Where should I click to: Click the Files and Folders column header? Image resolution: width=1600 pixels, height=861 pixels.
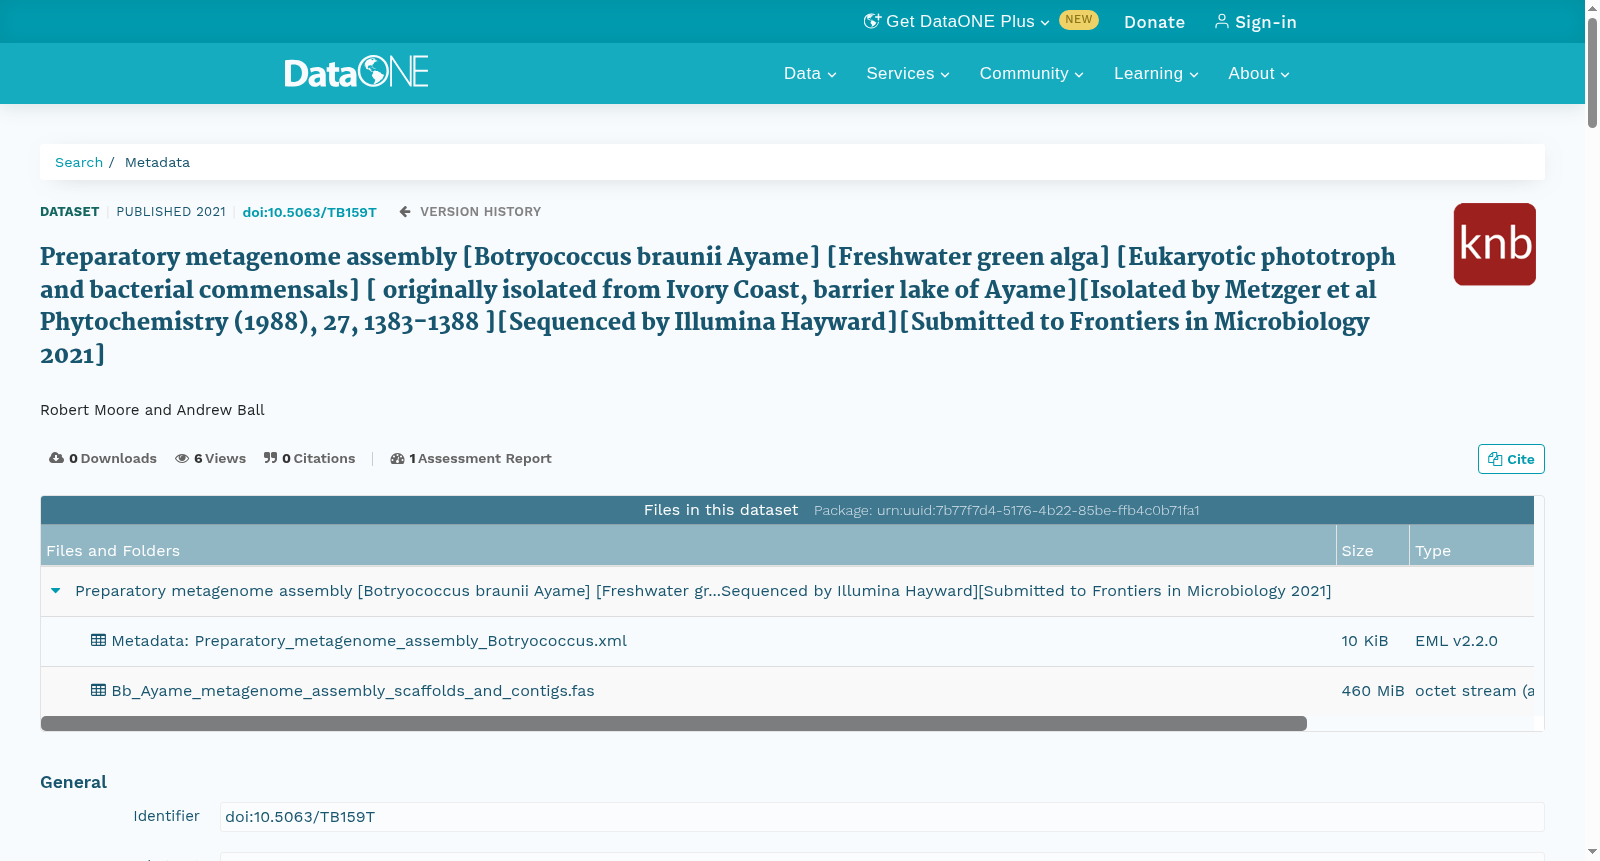click(x=688, y=545)
